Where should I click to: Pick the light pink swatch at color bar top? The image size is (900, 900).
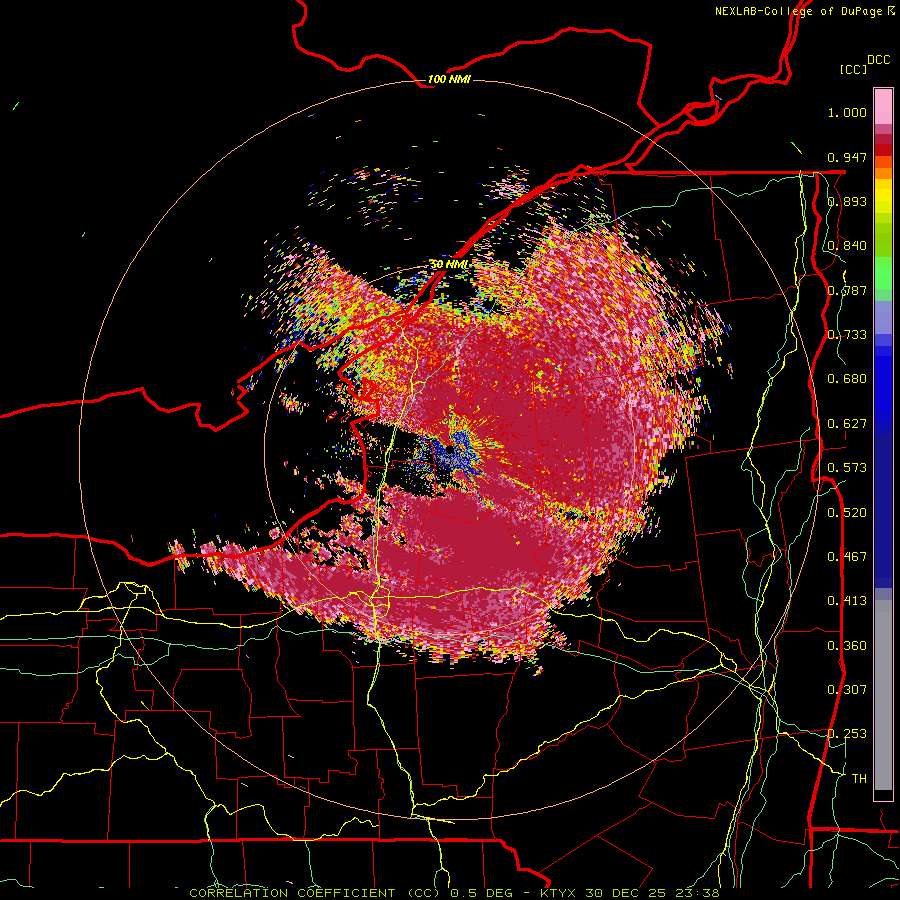[883, 106]
